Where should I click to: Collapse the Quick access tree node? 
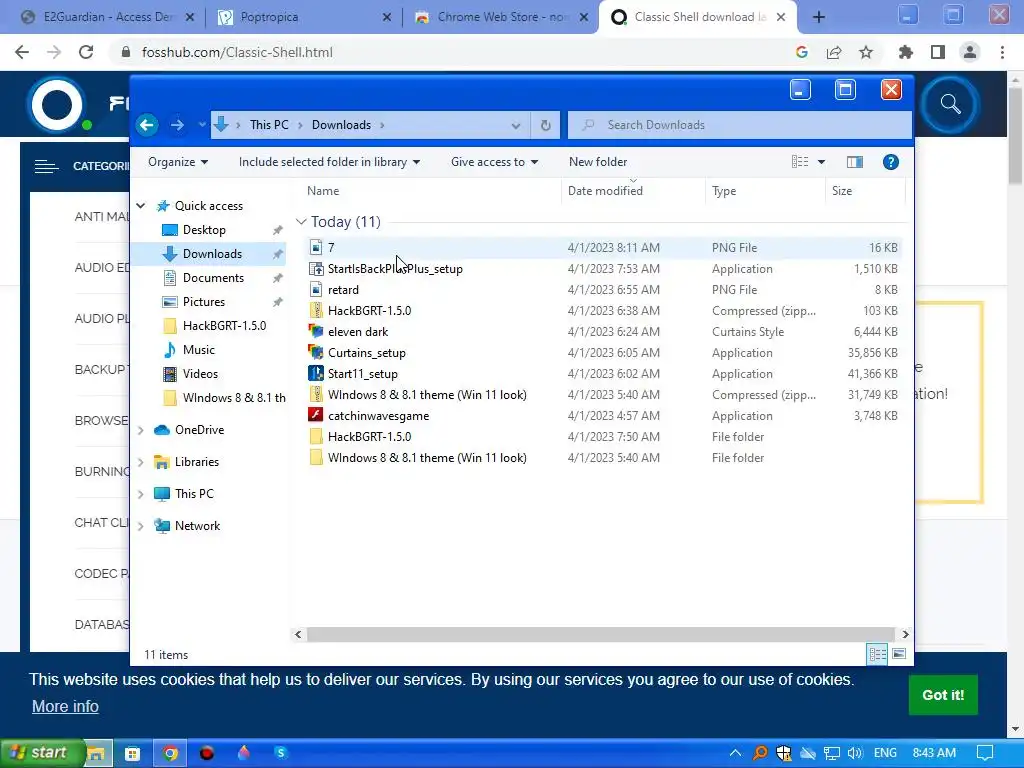point(140,206)
